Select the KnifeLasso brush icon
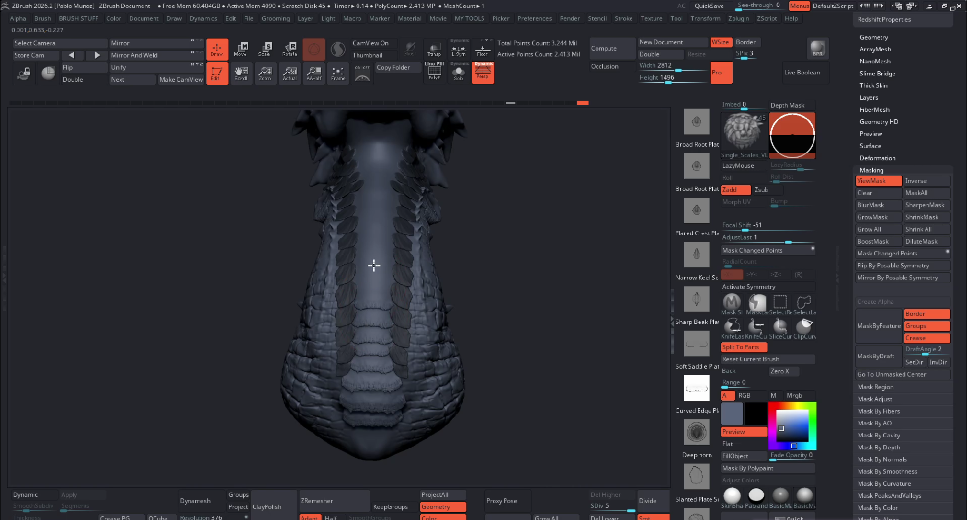Viewport: 967px width, 520px height. click(732, 328)
